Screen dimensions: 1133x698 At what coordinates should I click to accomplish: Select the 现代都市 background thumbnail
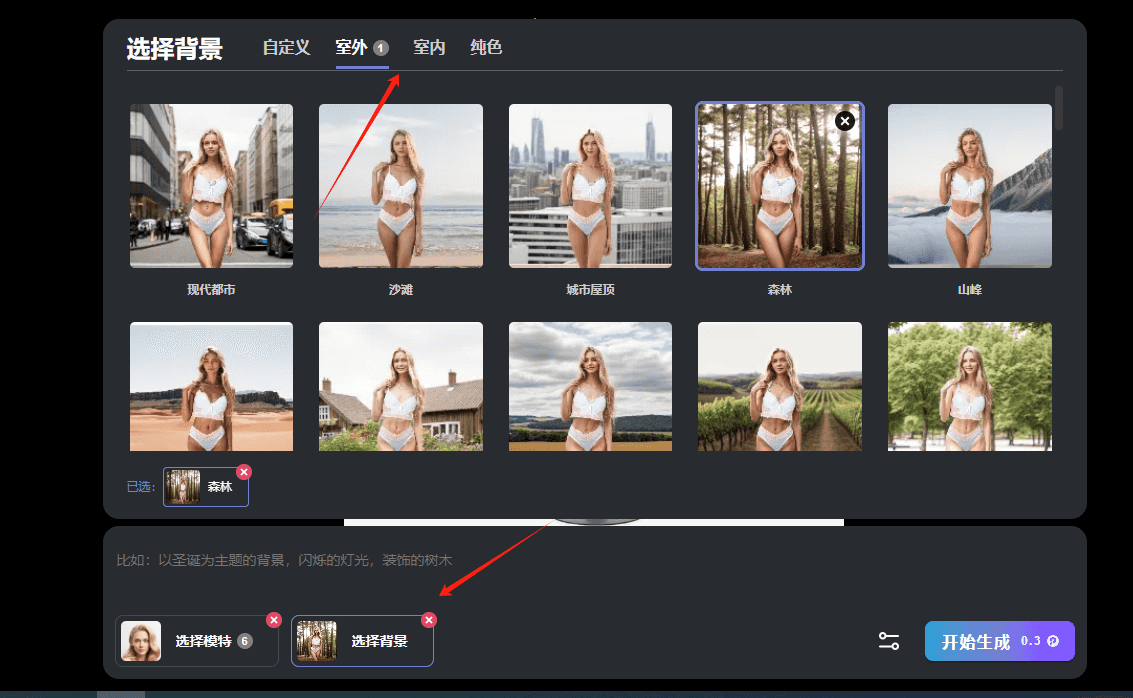[211, 186]
